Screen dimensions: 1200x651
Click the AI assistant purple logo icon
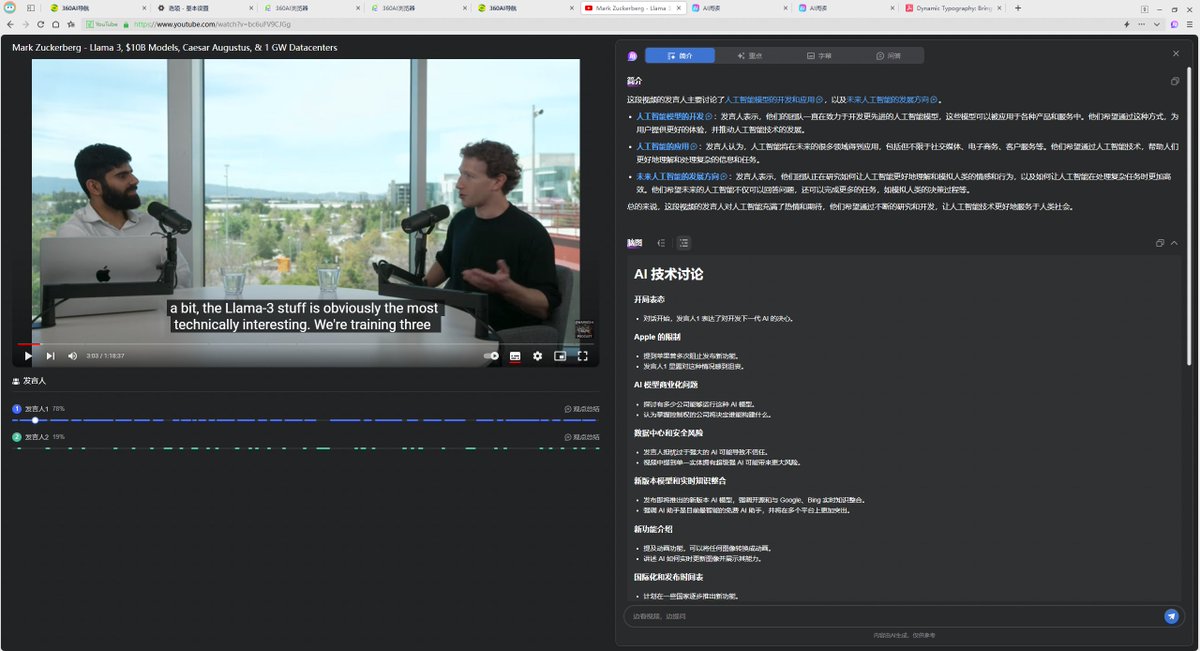coord(632,56)
